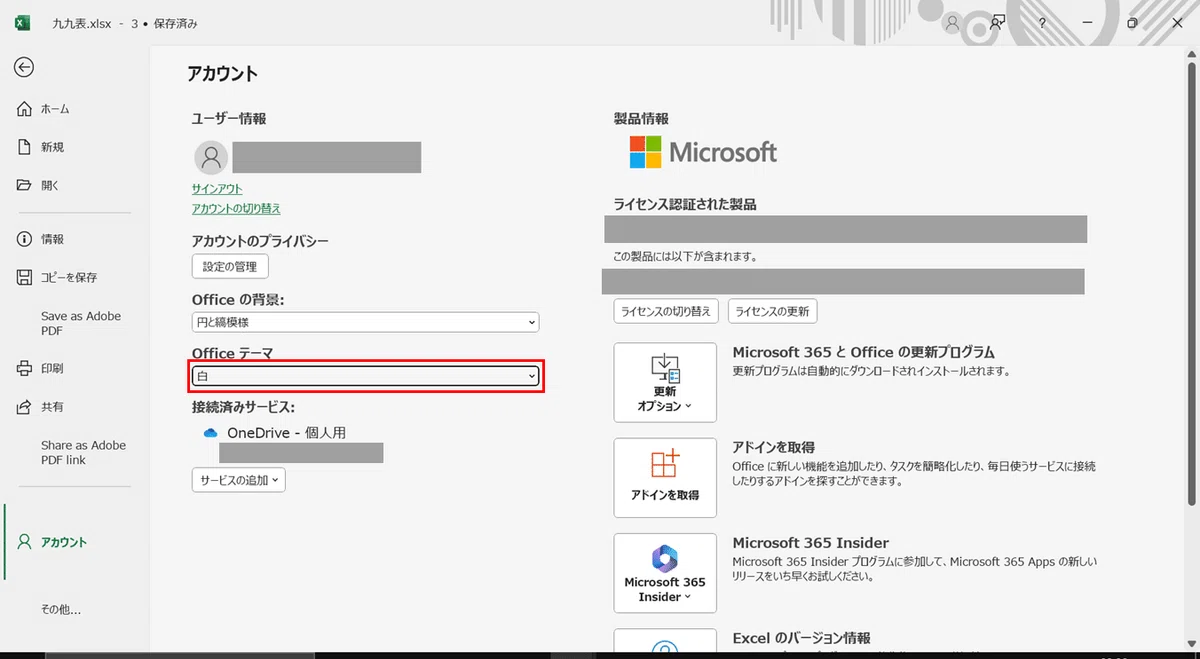Click the ホーム house icon

pos(25,109)
